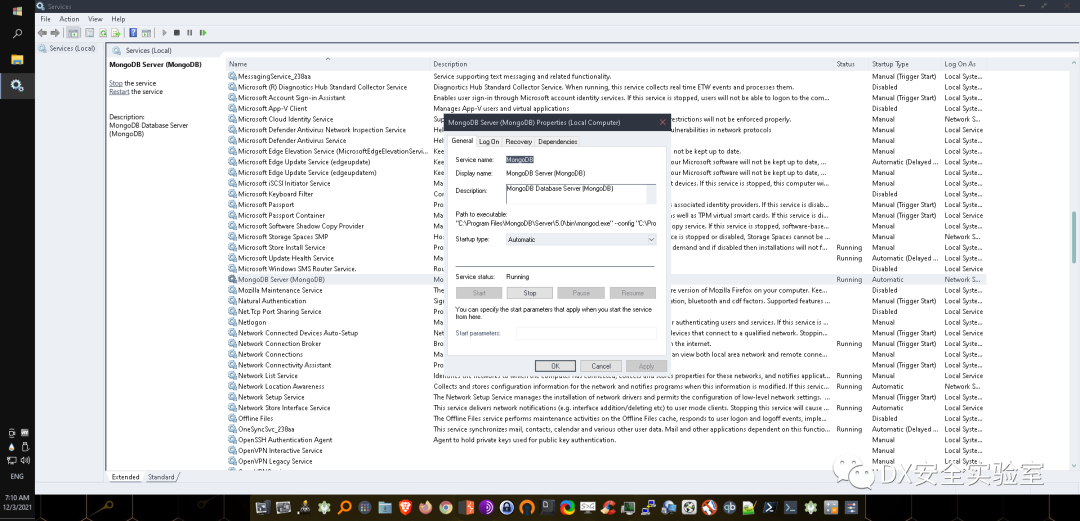1080x521 pixels.
Task: Open the search magnifier in the left sidebar
Action: coord(17,34)
